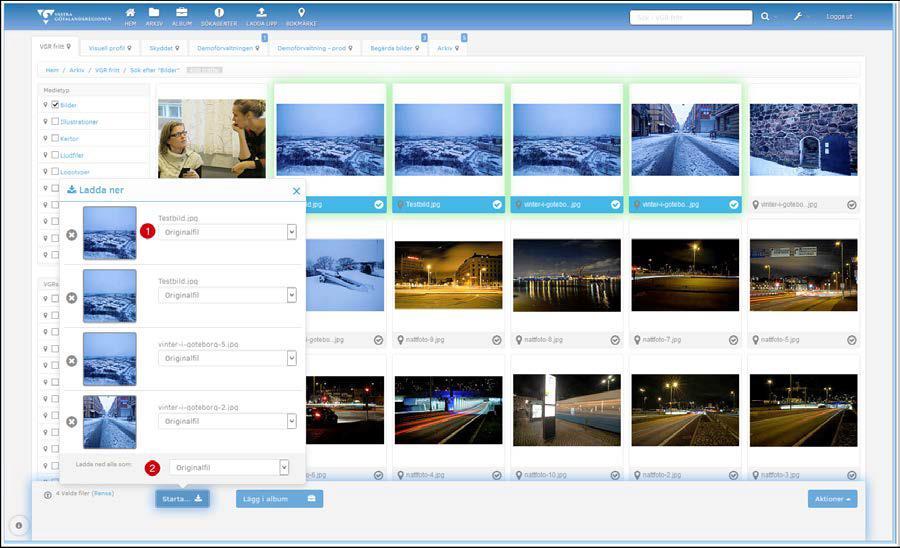Select nattfoto-3.jpg with its checkmark
The width and height of the screenshot is (900, 548).
(x=852, y=475)
